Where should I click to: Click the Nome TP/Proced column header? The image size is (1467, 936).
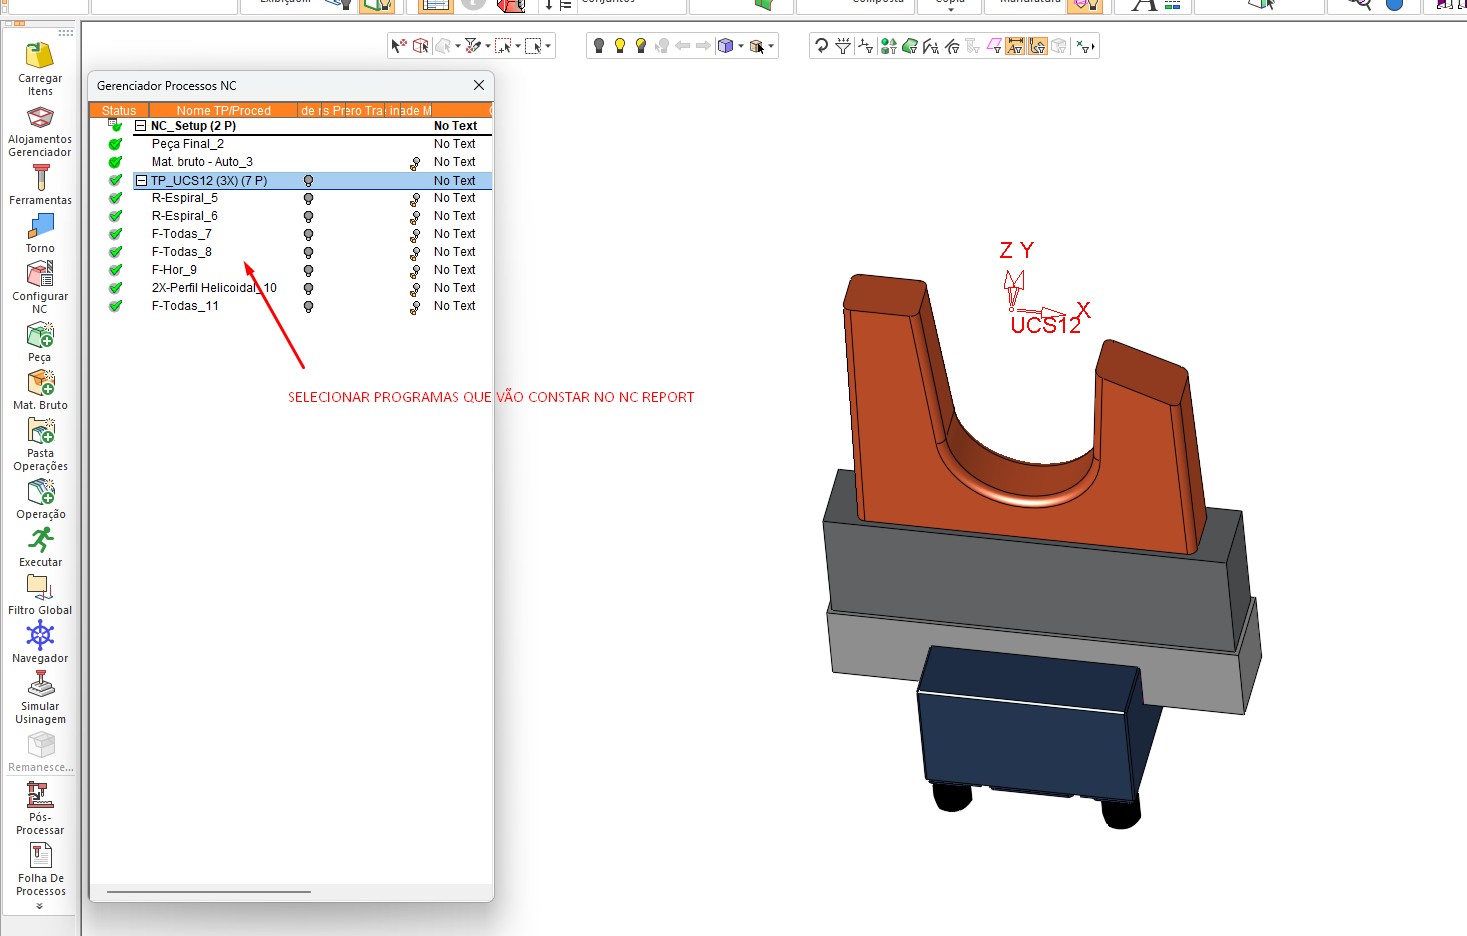[x=223, y=110]
